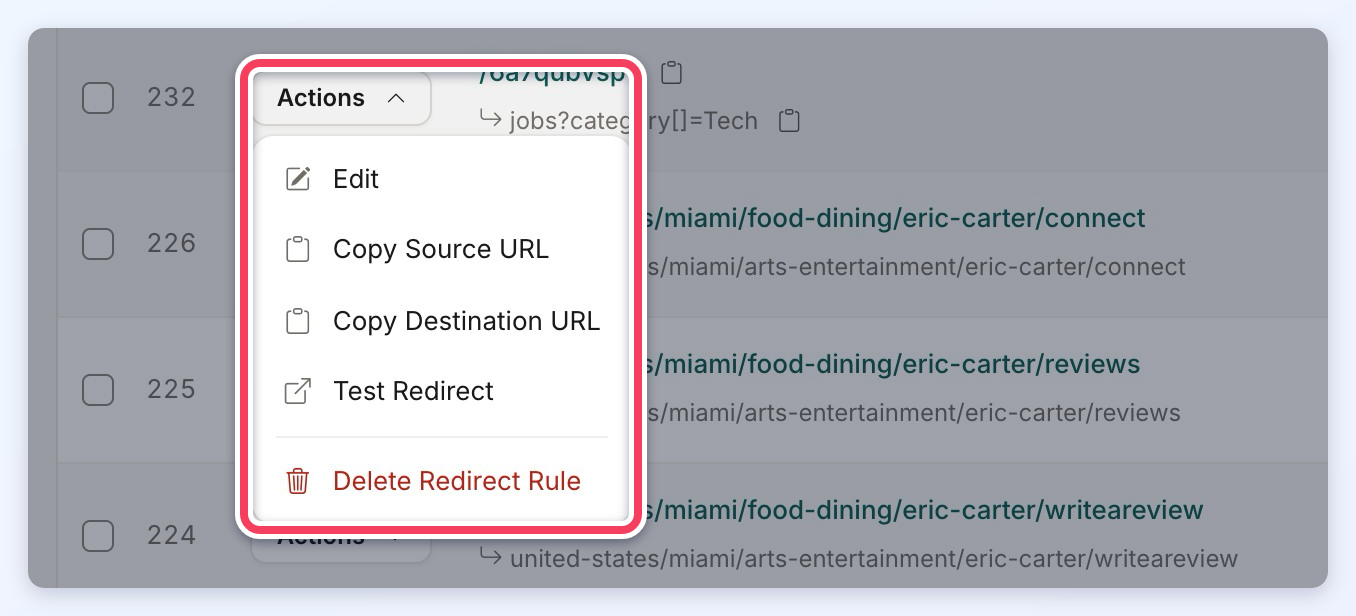Viewport: 1356px width, 616px height.
Task: Copy source URL via clipboard icon in row 232
Action: coord(672,72)
